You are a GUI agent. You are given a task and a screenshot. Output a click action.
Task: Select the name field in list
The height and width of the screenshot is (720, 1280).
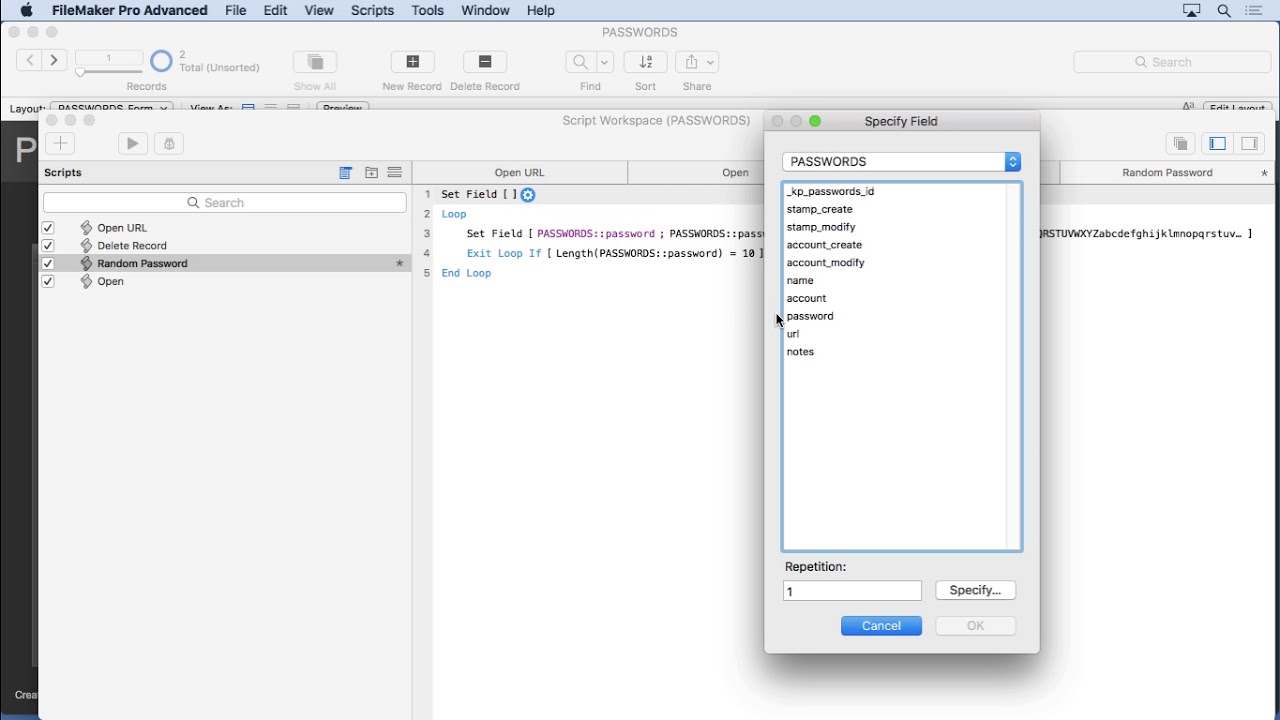pyautogui.click(x=895, y=281)
